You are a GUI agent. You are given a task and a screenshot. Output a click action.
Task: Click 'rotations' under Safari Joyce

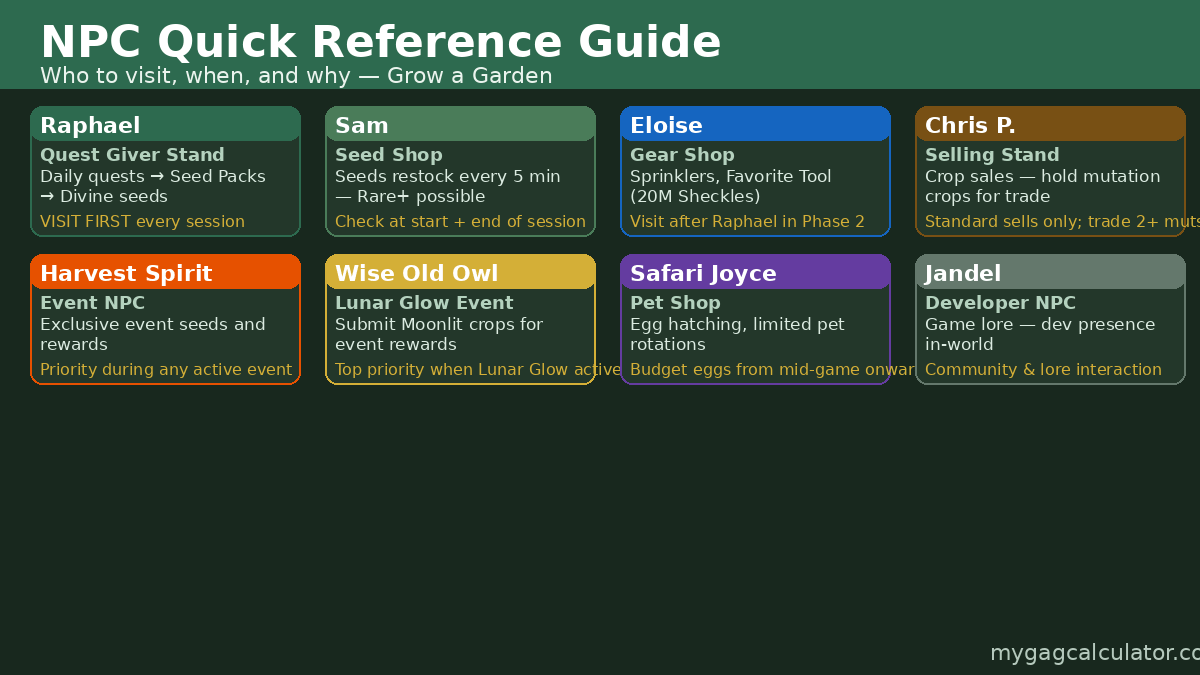point(668,344)
